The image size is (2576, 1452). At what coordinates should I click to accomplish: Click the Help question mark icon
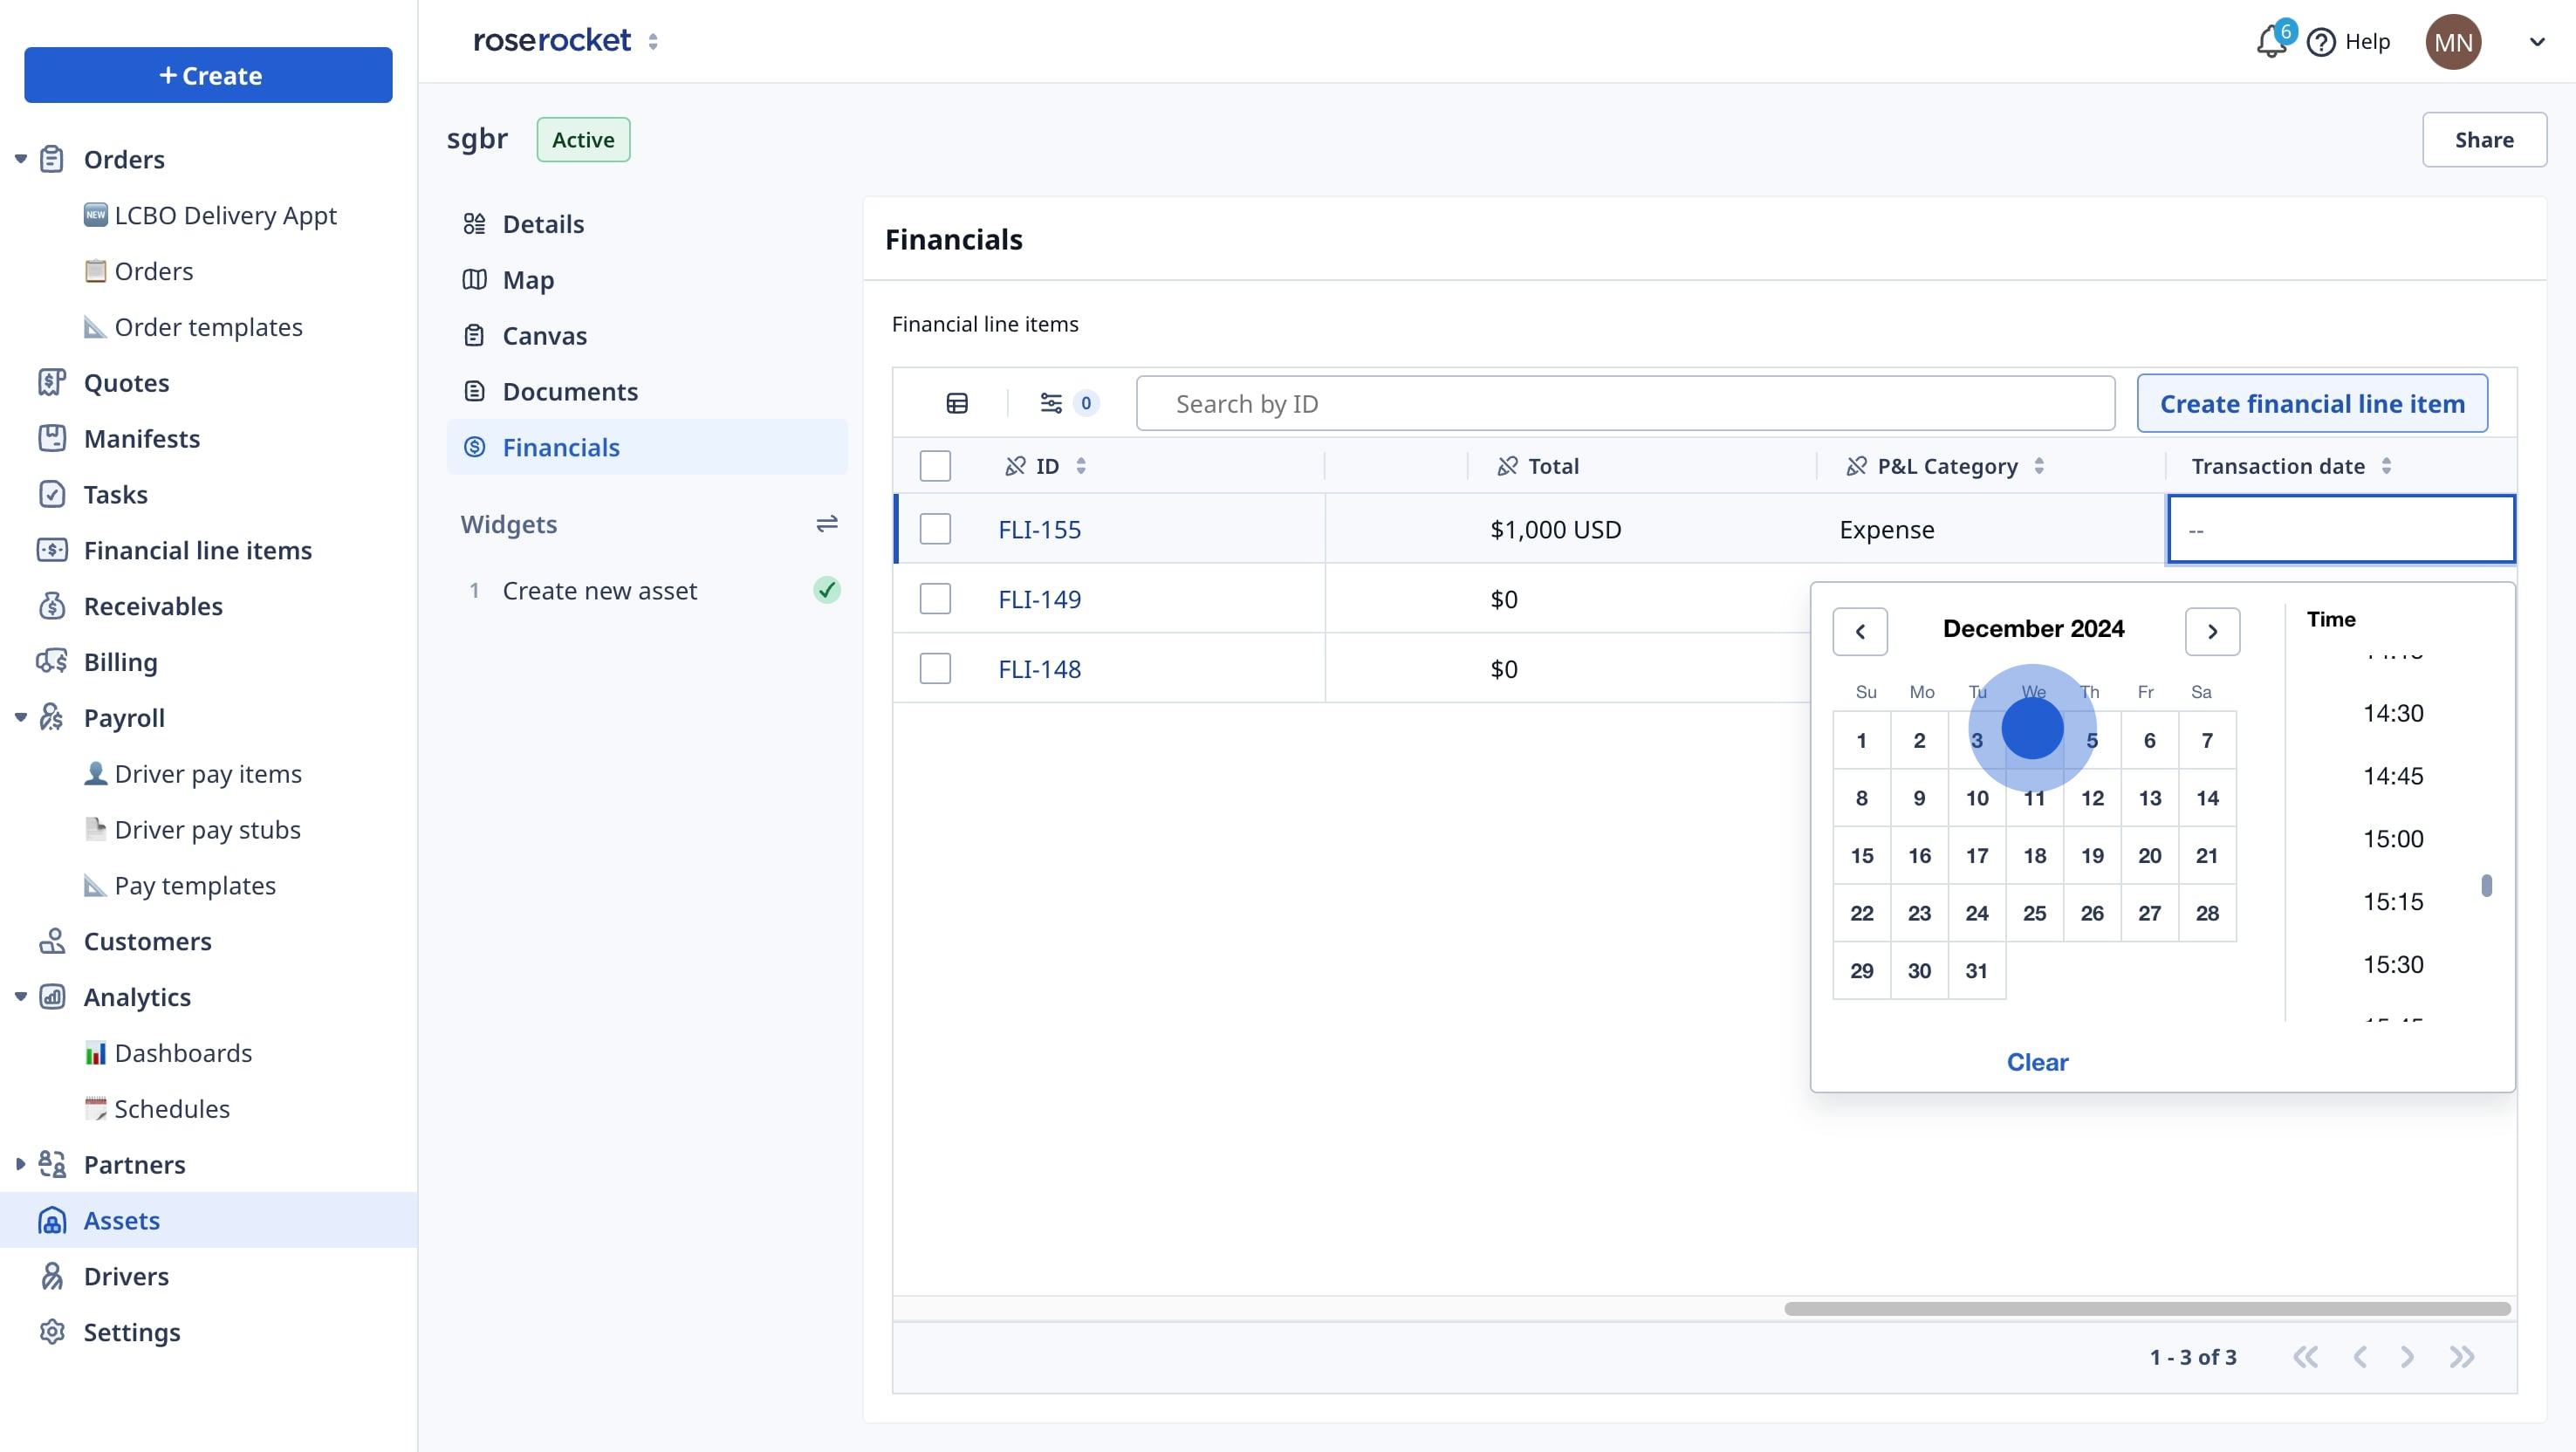(2321, 42)
